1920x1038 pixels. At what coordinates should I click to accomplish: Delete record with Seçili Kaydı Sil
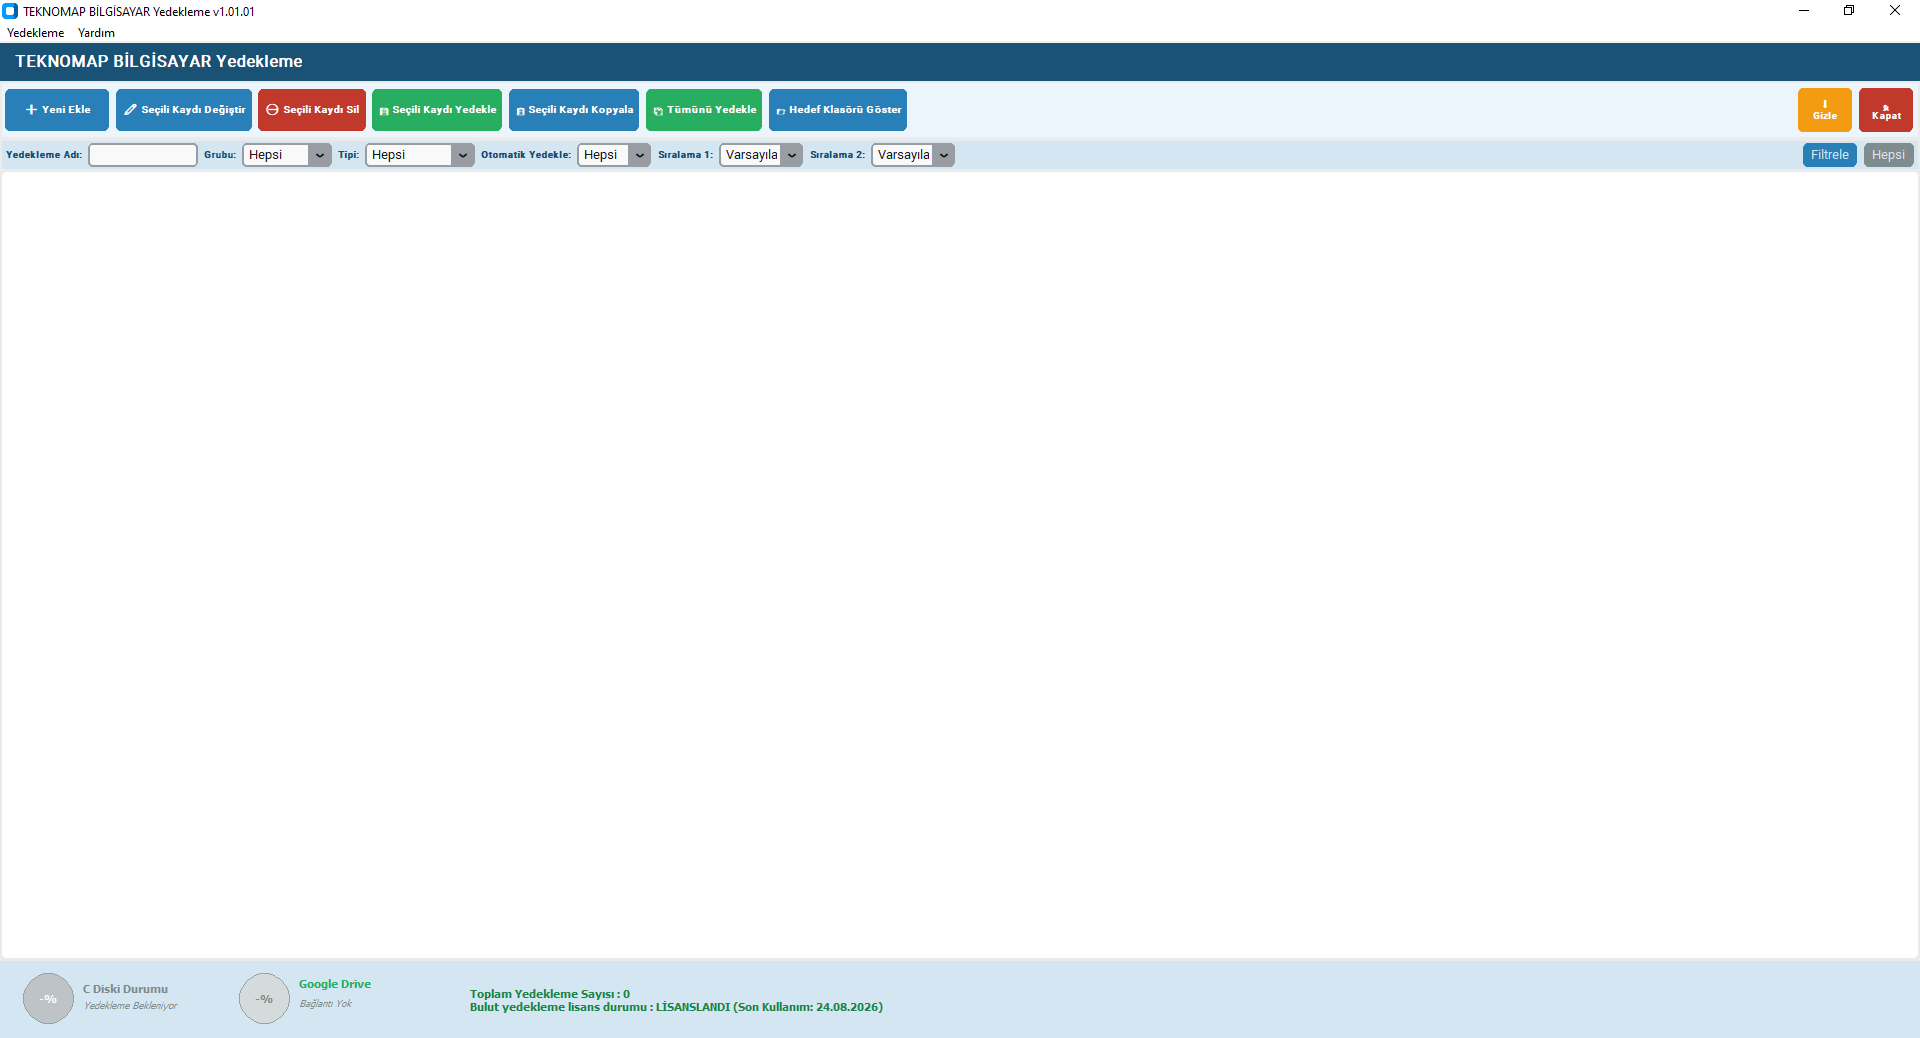pyautogui.click(x=312, y=110)
